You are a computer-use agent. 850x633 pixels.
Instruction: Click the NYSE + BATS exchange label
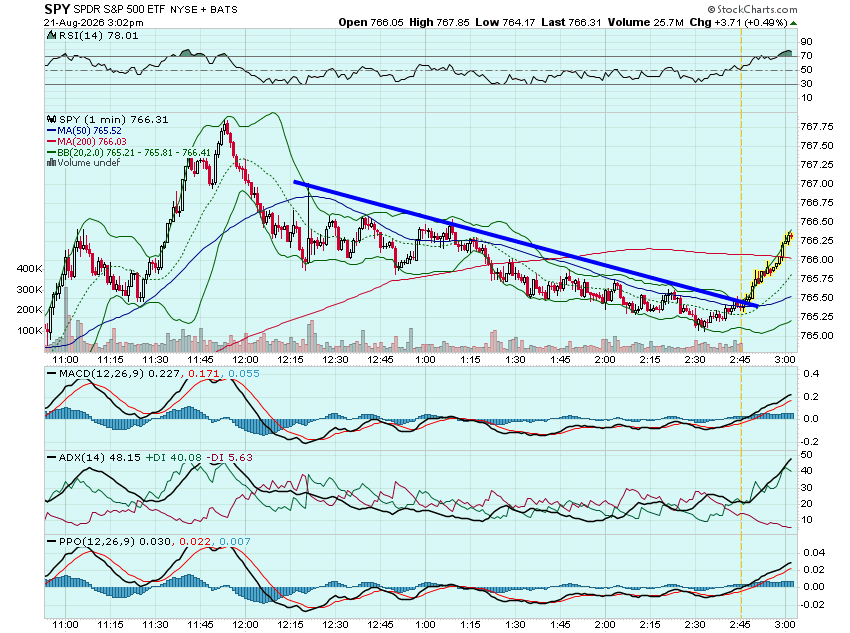(x=204, y=9)
